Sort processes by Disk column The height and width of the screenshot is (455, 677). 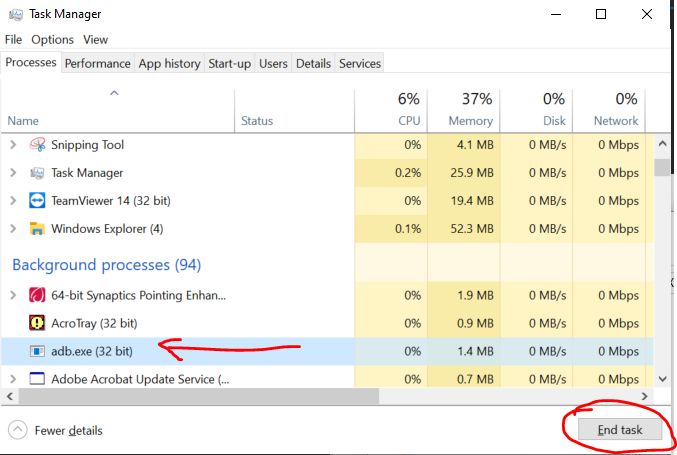point(536,111)
